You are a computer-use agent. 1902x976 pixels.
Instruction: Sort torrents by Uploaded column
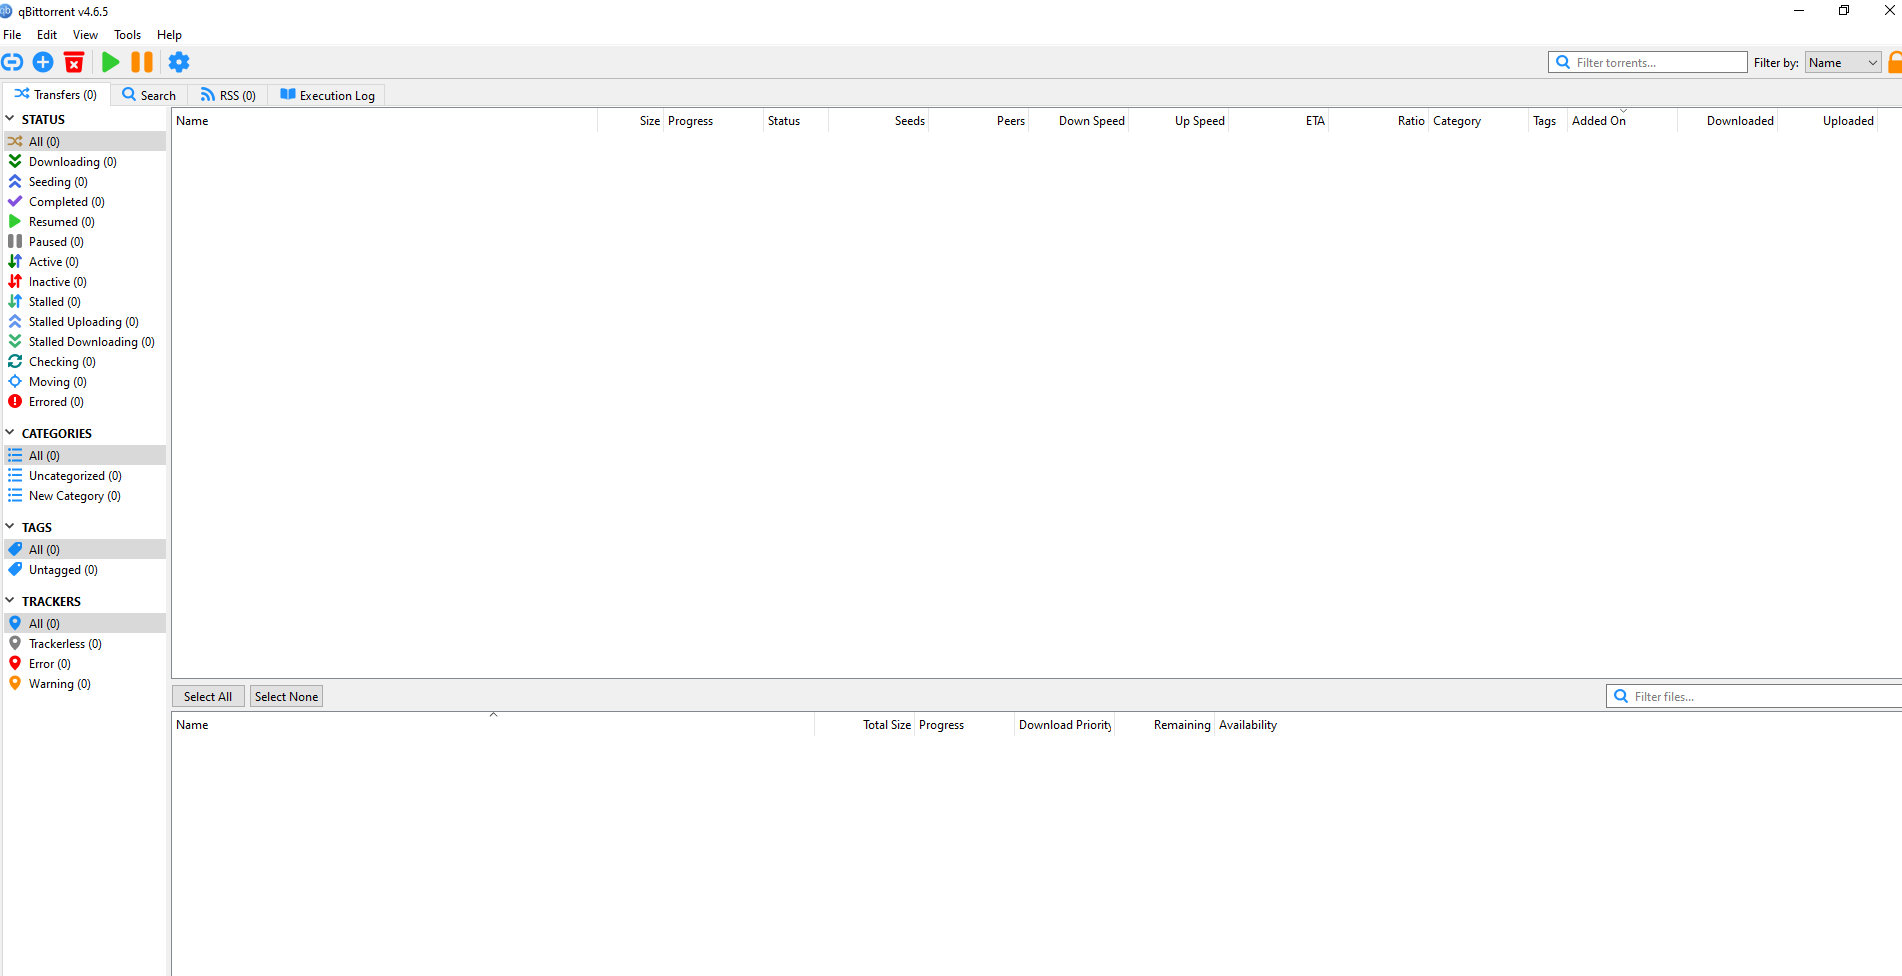coord(1828,120)
